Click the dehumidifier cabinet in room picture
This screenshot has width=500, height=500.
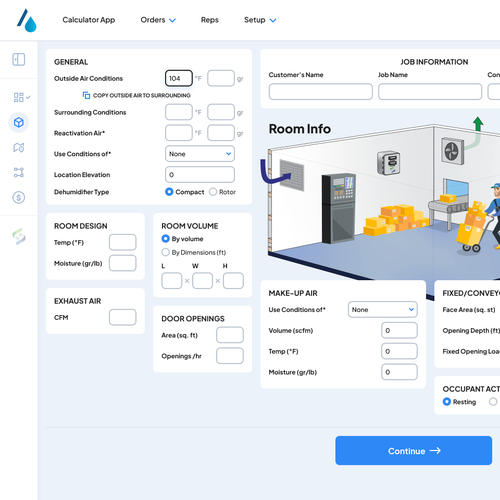[339, 208]
